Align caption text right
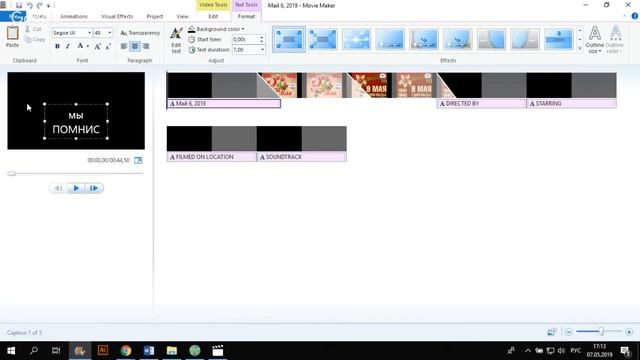 click(x=146, y=46)
